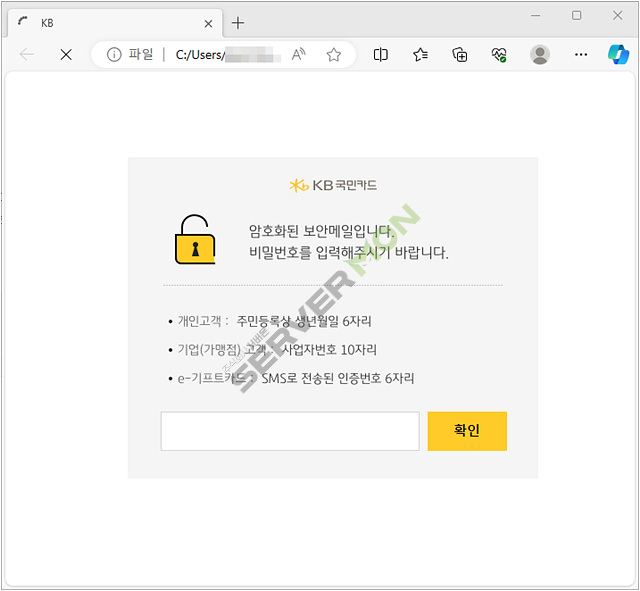Viewport: 640px width, 591px height.
Task: Select text 암호화된 보안메일입니다.
Action: coord(322,231)
